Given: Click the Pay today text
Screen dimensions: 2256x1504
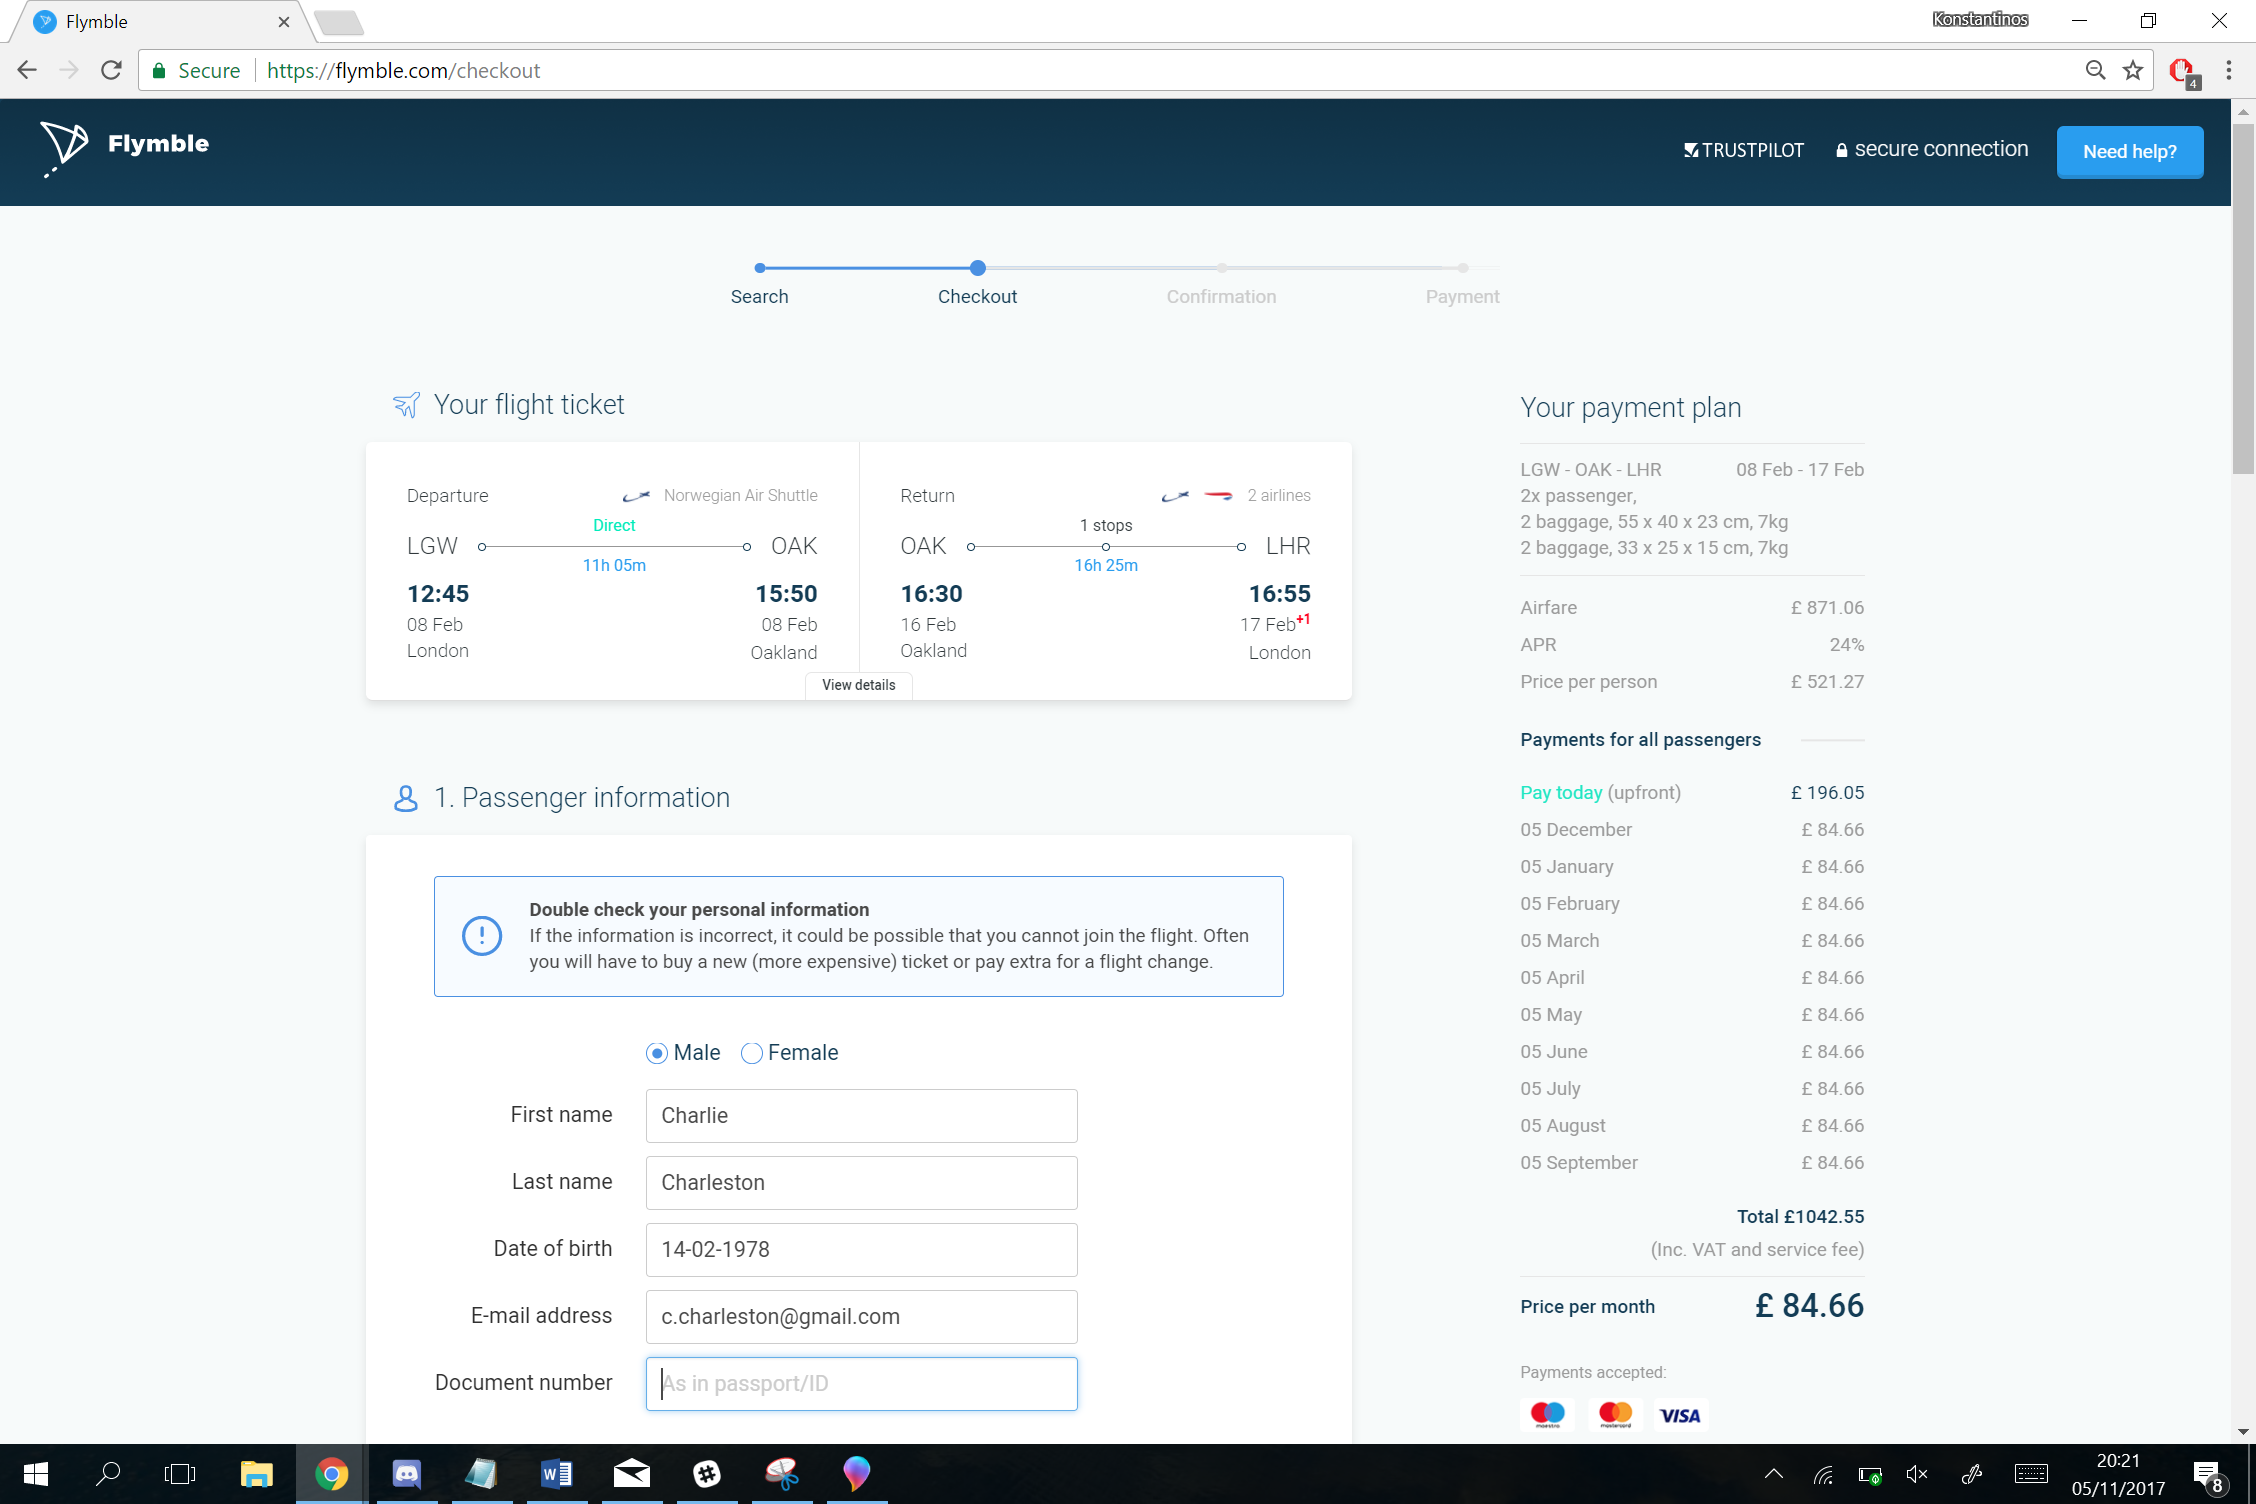Looking at the screenshot, I should point(1561,793).
